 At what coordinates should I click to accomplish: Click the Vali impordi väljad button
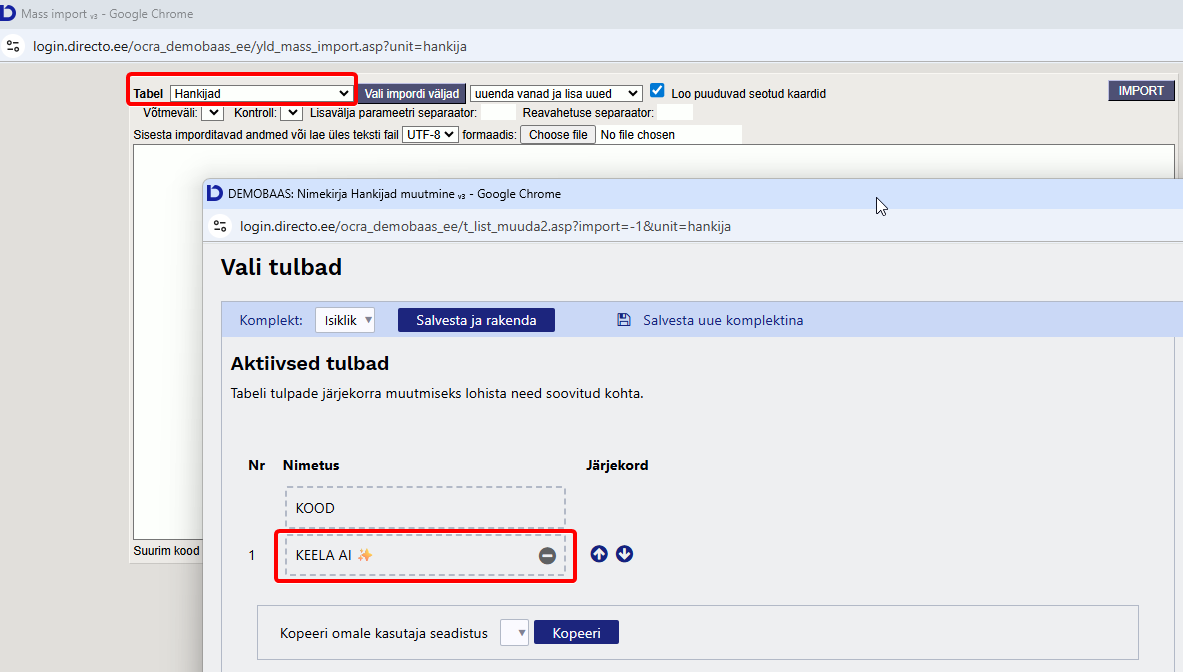(412, 93)
